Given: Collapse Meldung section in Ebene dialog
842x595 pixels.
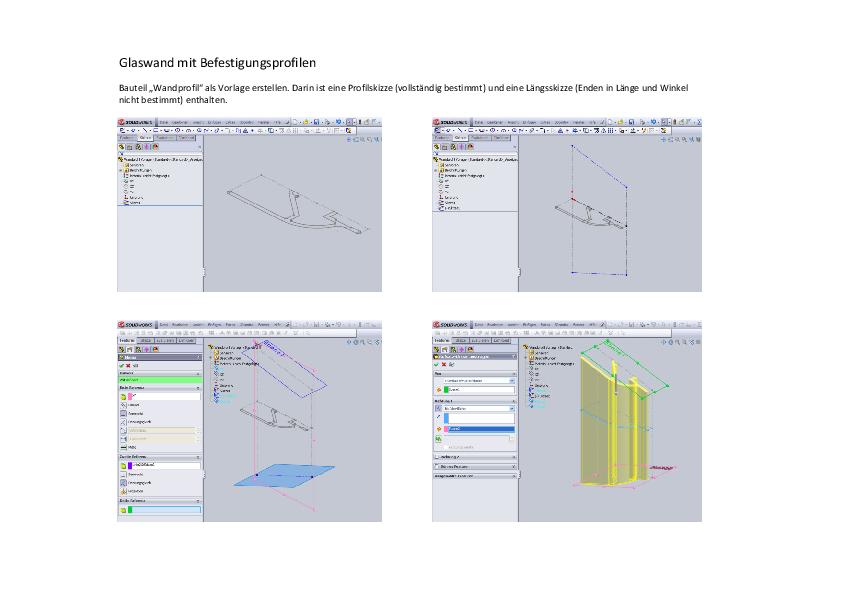Looking at the screenshot, I should tap(198, 373).
